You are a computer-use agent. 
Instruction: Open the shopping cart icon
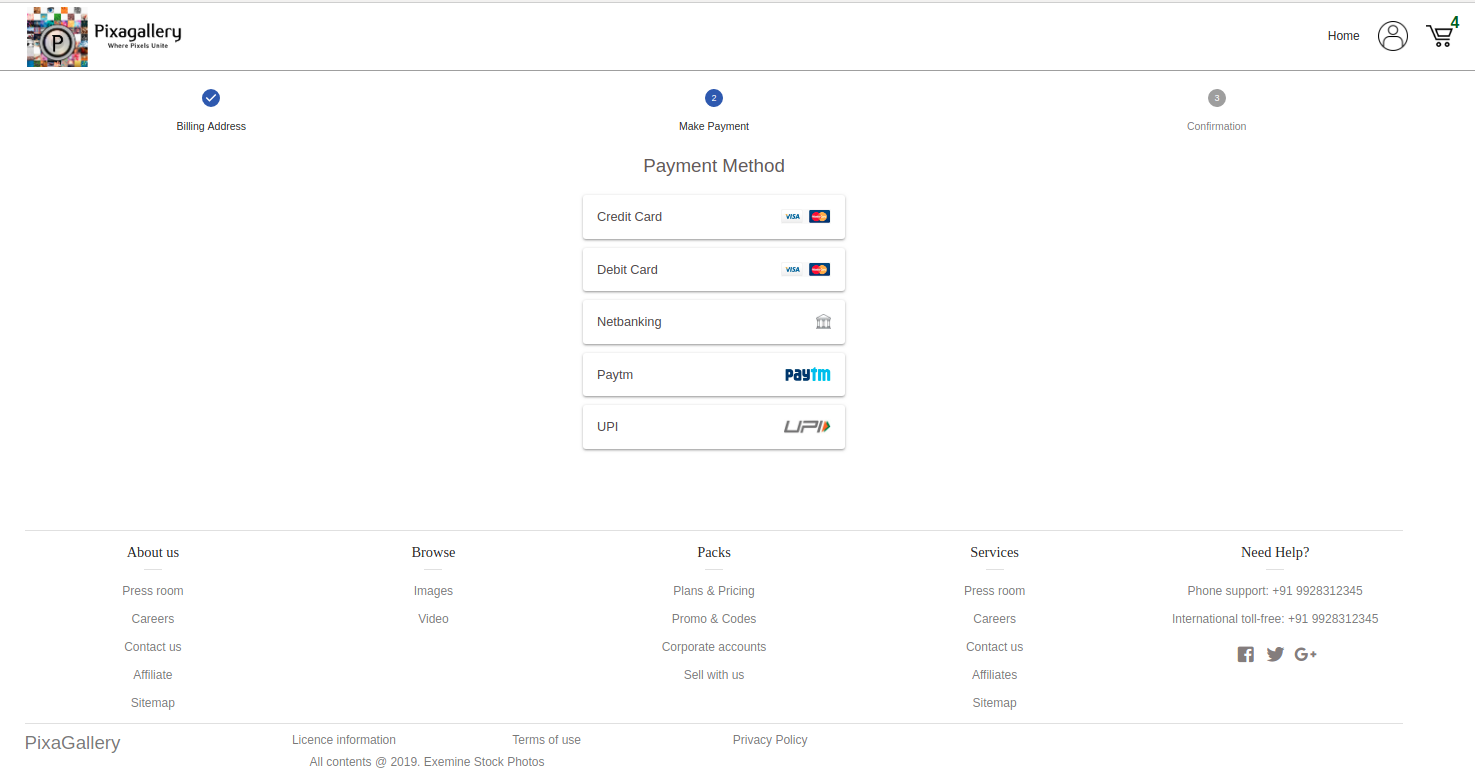[x=1439, y=37]
